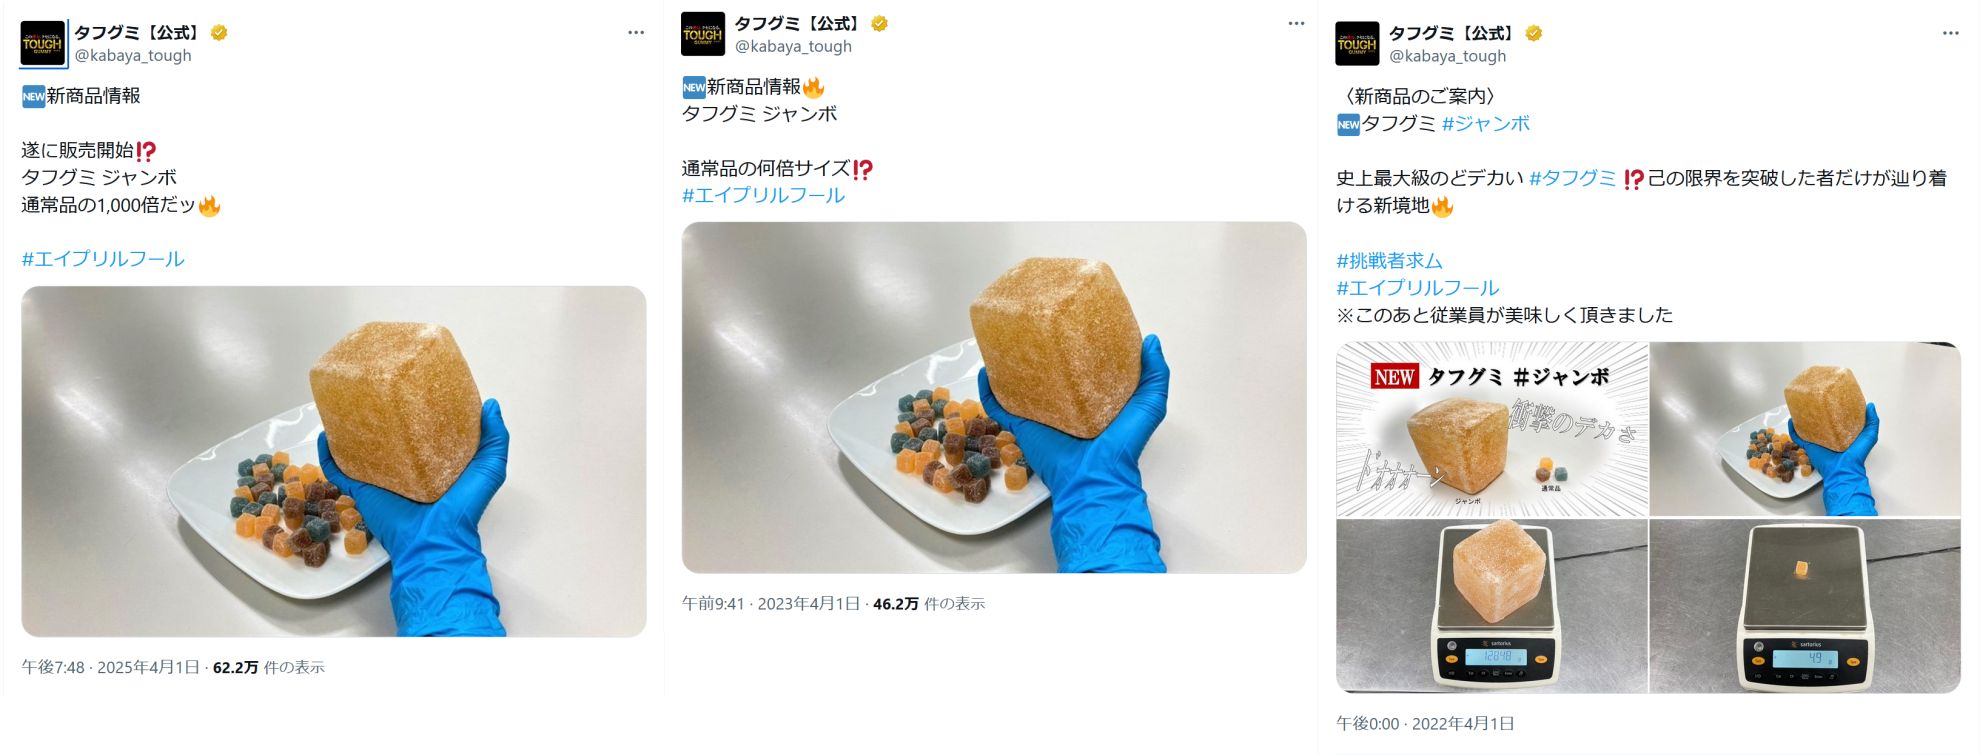Open the 2022 tweet's three-dot more menu
The image size is (1980, 755).
coord(1950,33)
